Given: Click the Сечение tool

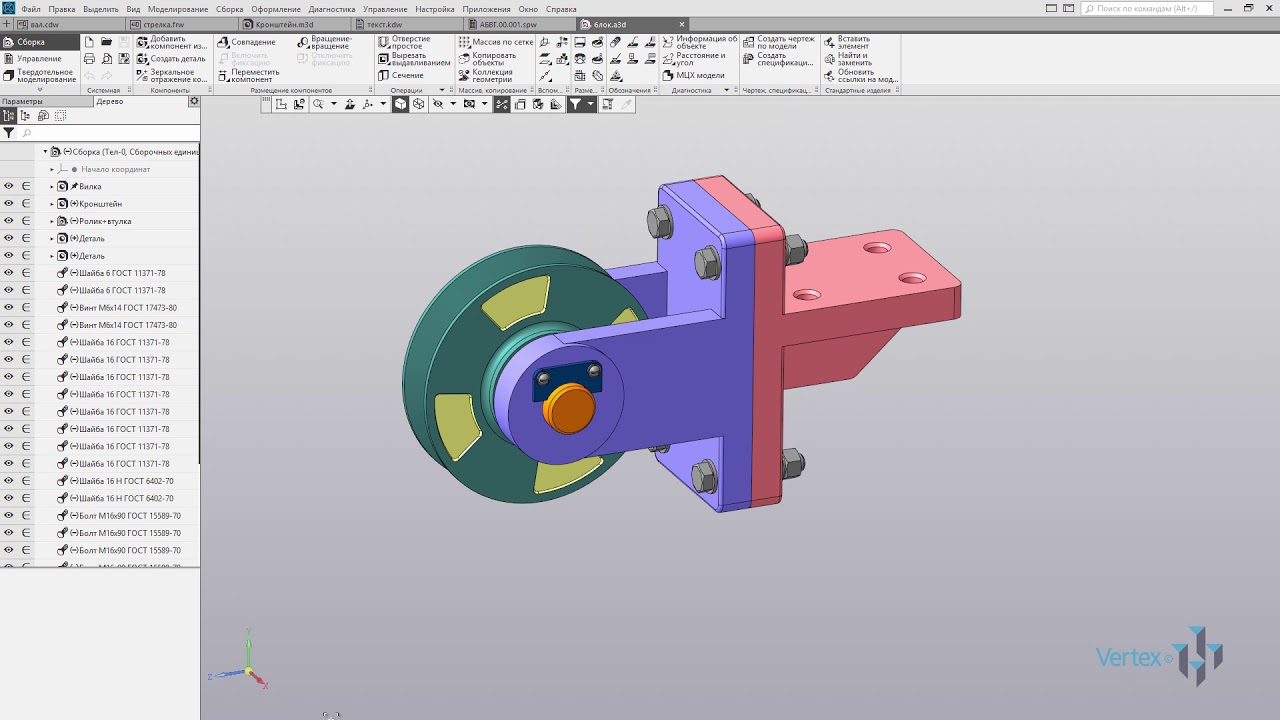Looking at the screenshot, I should click(401, 75).
